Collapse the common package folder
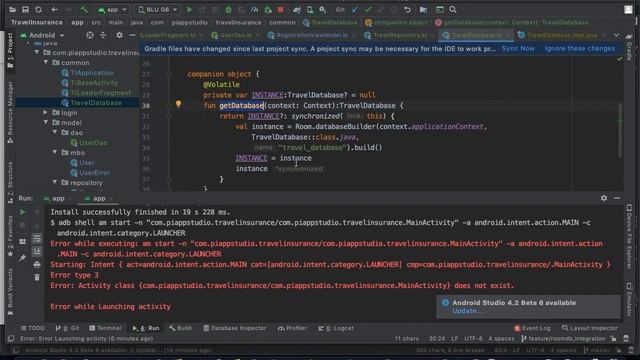Image resolution: width=640 pixels, height=360 pixels. tap(45, 62)
